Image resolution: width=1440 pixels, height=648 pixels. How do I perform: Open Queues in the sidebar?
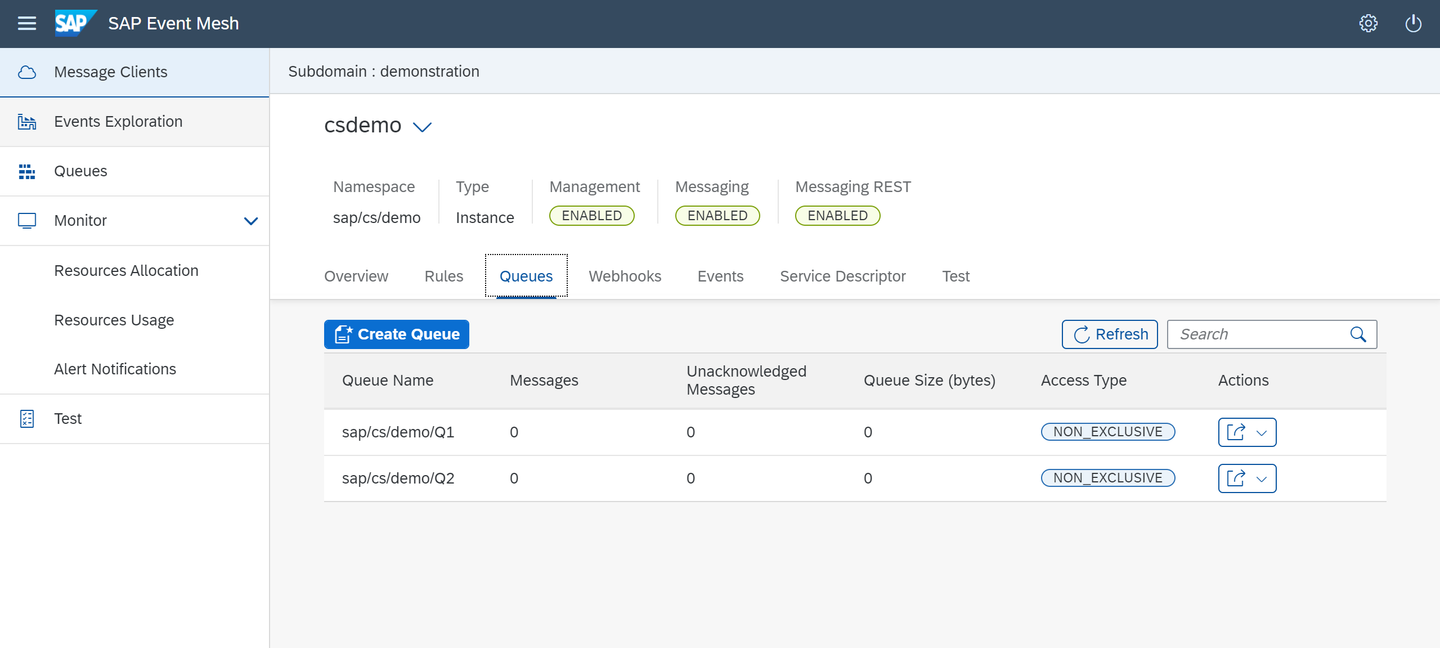point(135,171)
